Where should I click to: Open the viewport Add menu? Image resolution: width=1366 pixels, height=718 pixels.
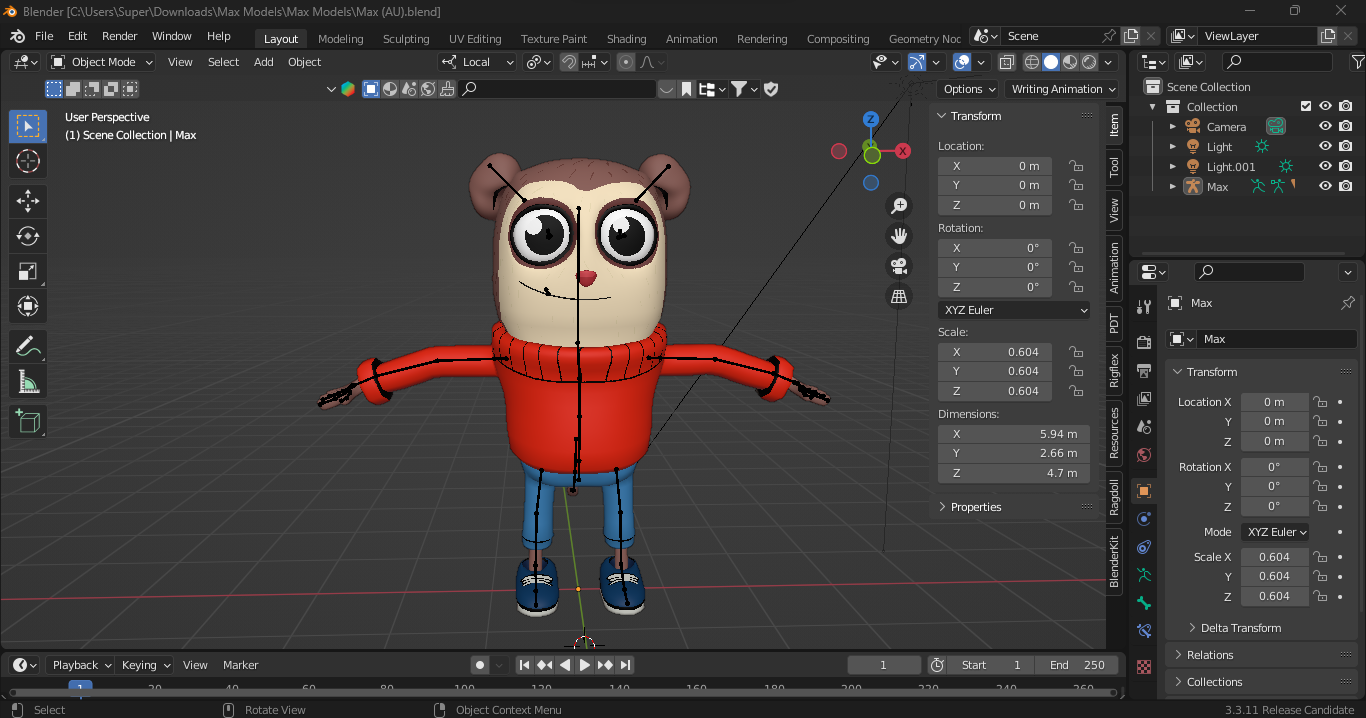click(264, 62)
